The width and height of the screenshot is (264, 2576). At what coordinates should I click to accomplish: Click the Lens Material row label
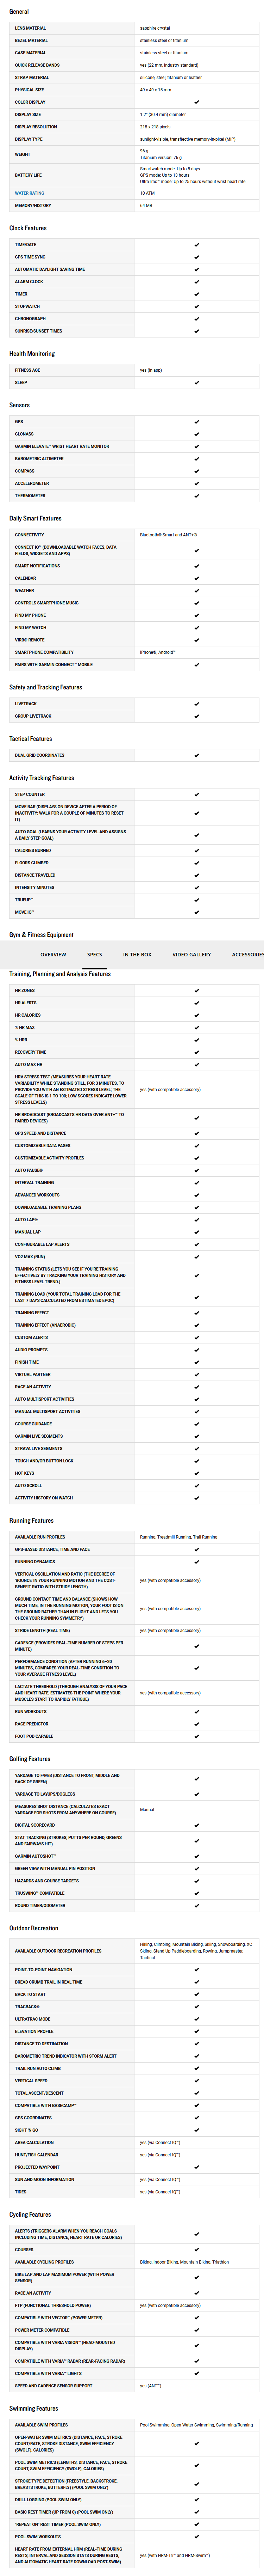click(x=30, y=28)
